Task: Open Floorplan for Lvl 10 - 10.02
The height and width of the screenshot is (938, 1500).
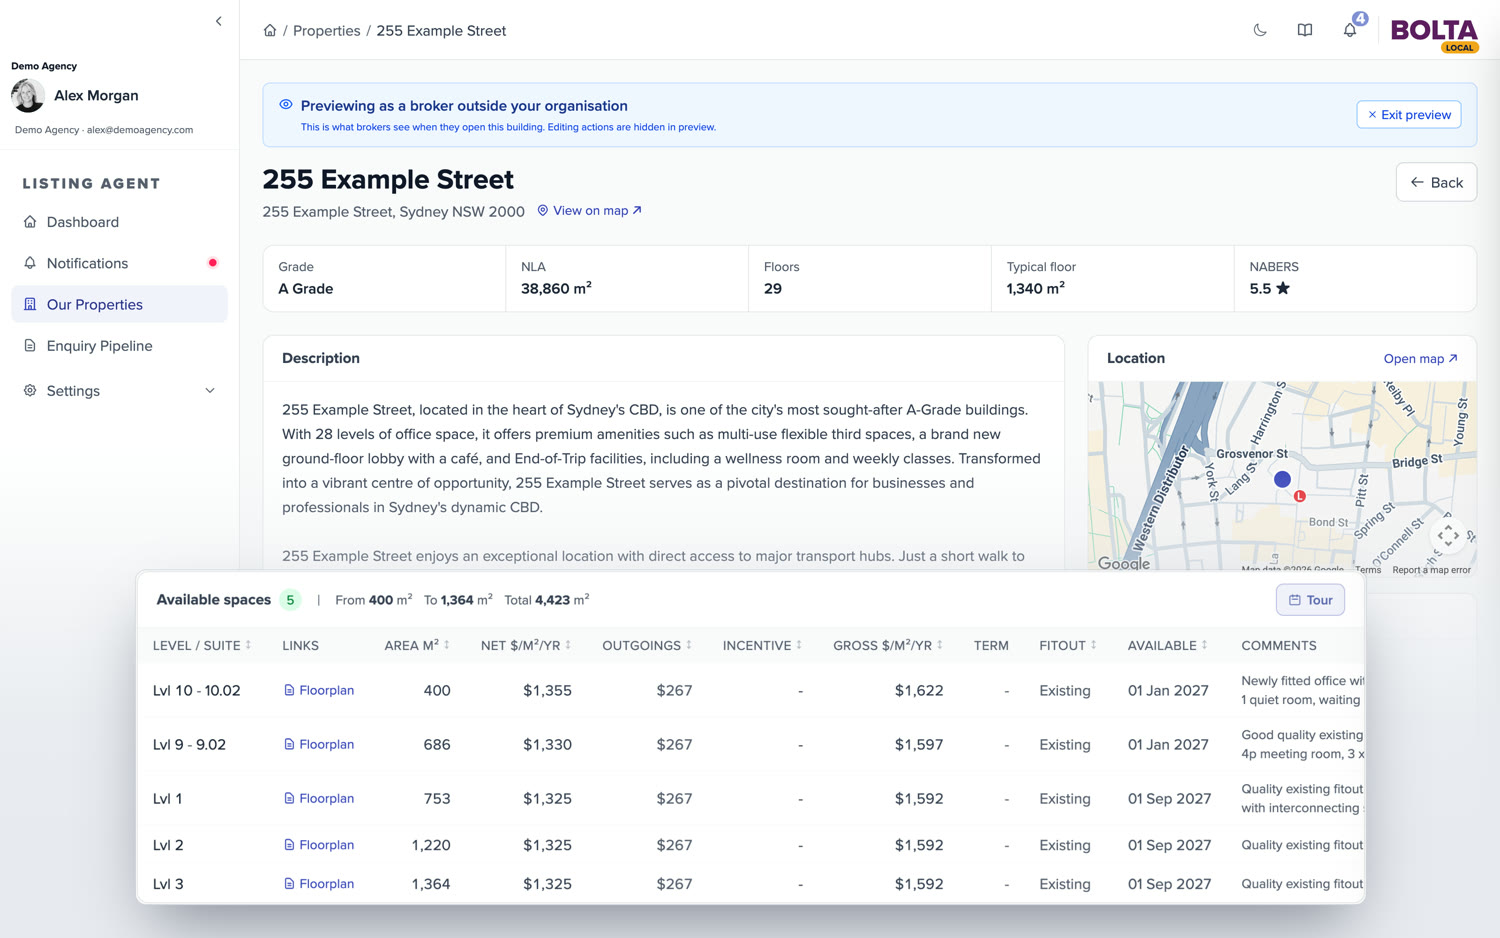Action: 319,691
